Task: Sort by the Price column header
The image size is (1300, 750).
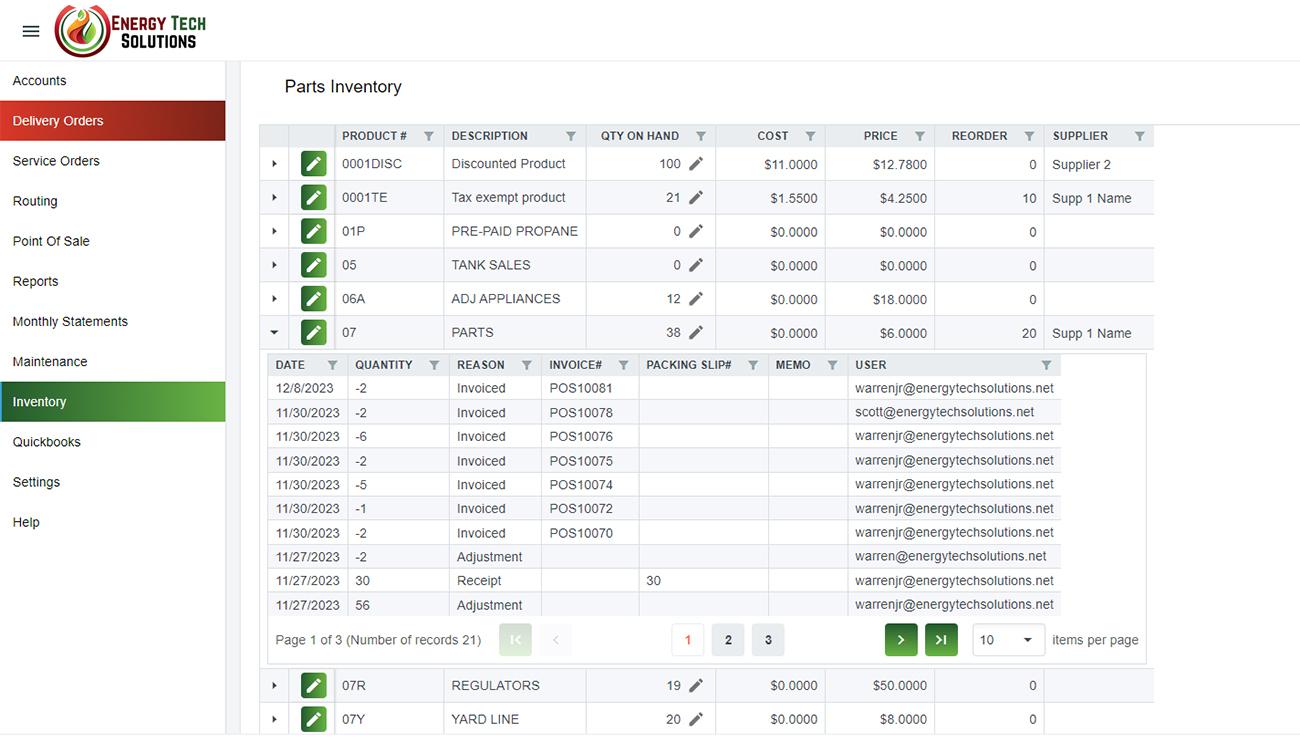Action: click(880, 136)
